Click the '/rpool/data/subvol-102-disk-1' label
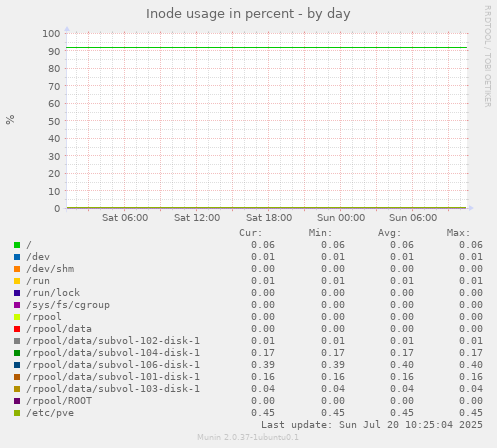Screen dimensions: 497x448 point(113,341)
